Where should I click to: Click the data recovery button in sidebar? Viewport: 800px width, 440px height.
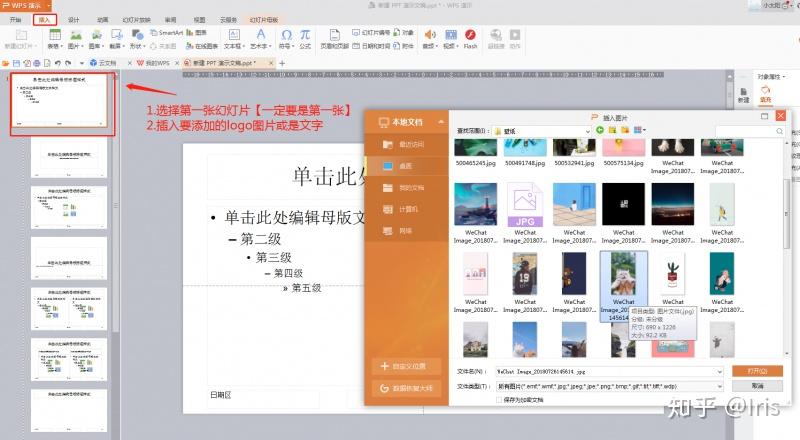[x=407, y=388]
